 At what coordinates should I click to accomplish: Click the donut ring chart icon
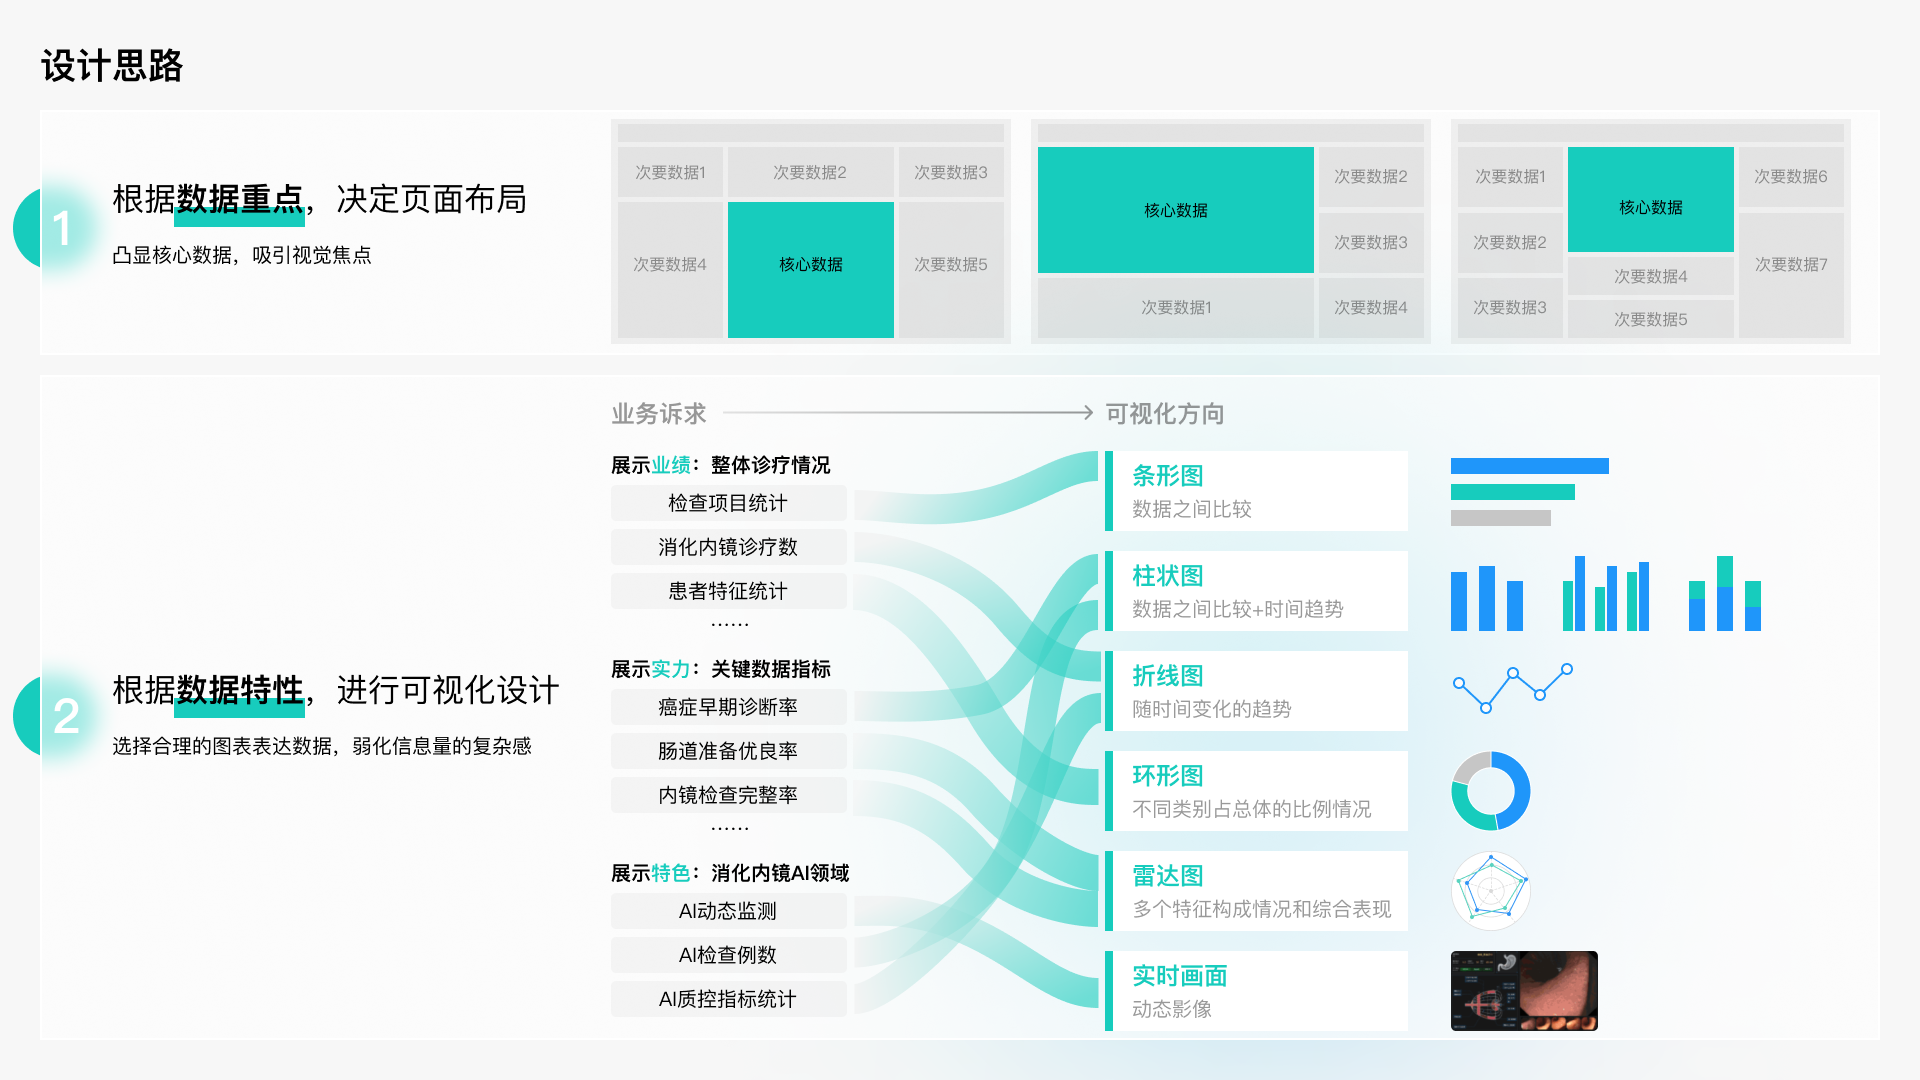point(1490,791)
